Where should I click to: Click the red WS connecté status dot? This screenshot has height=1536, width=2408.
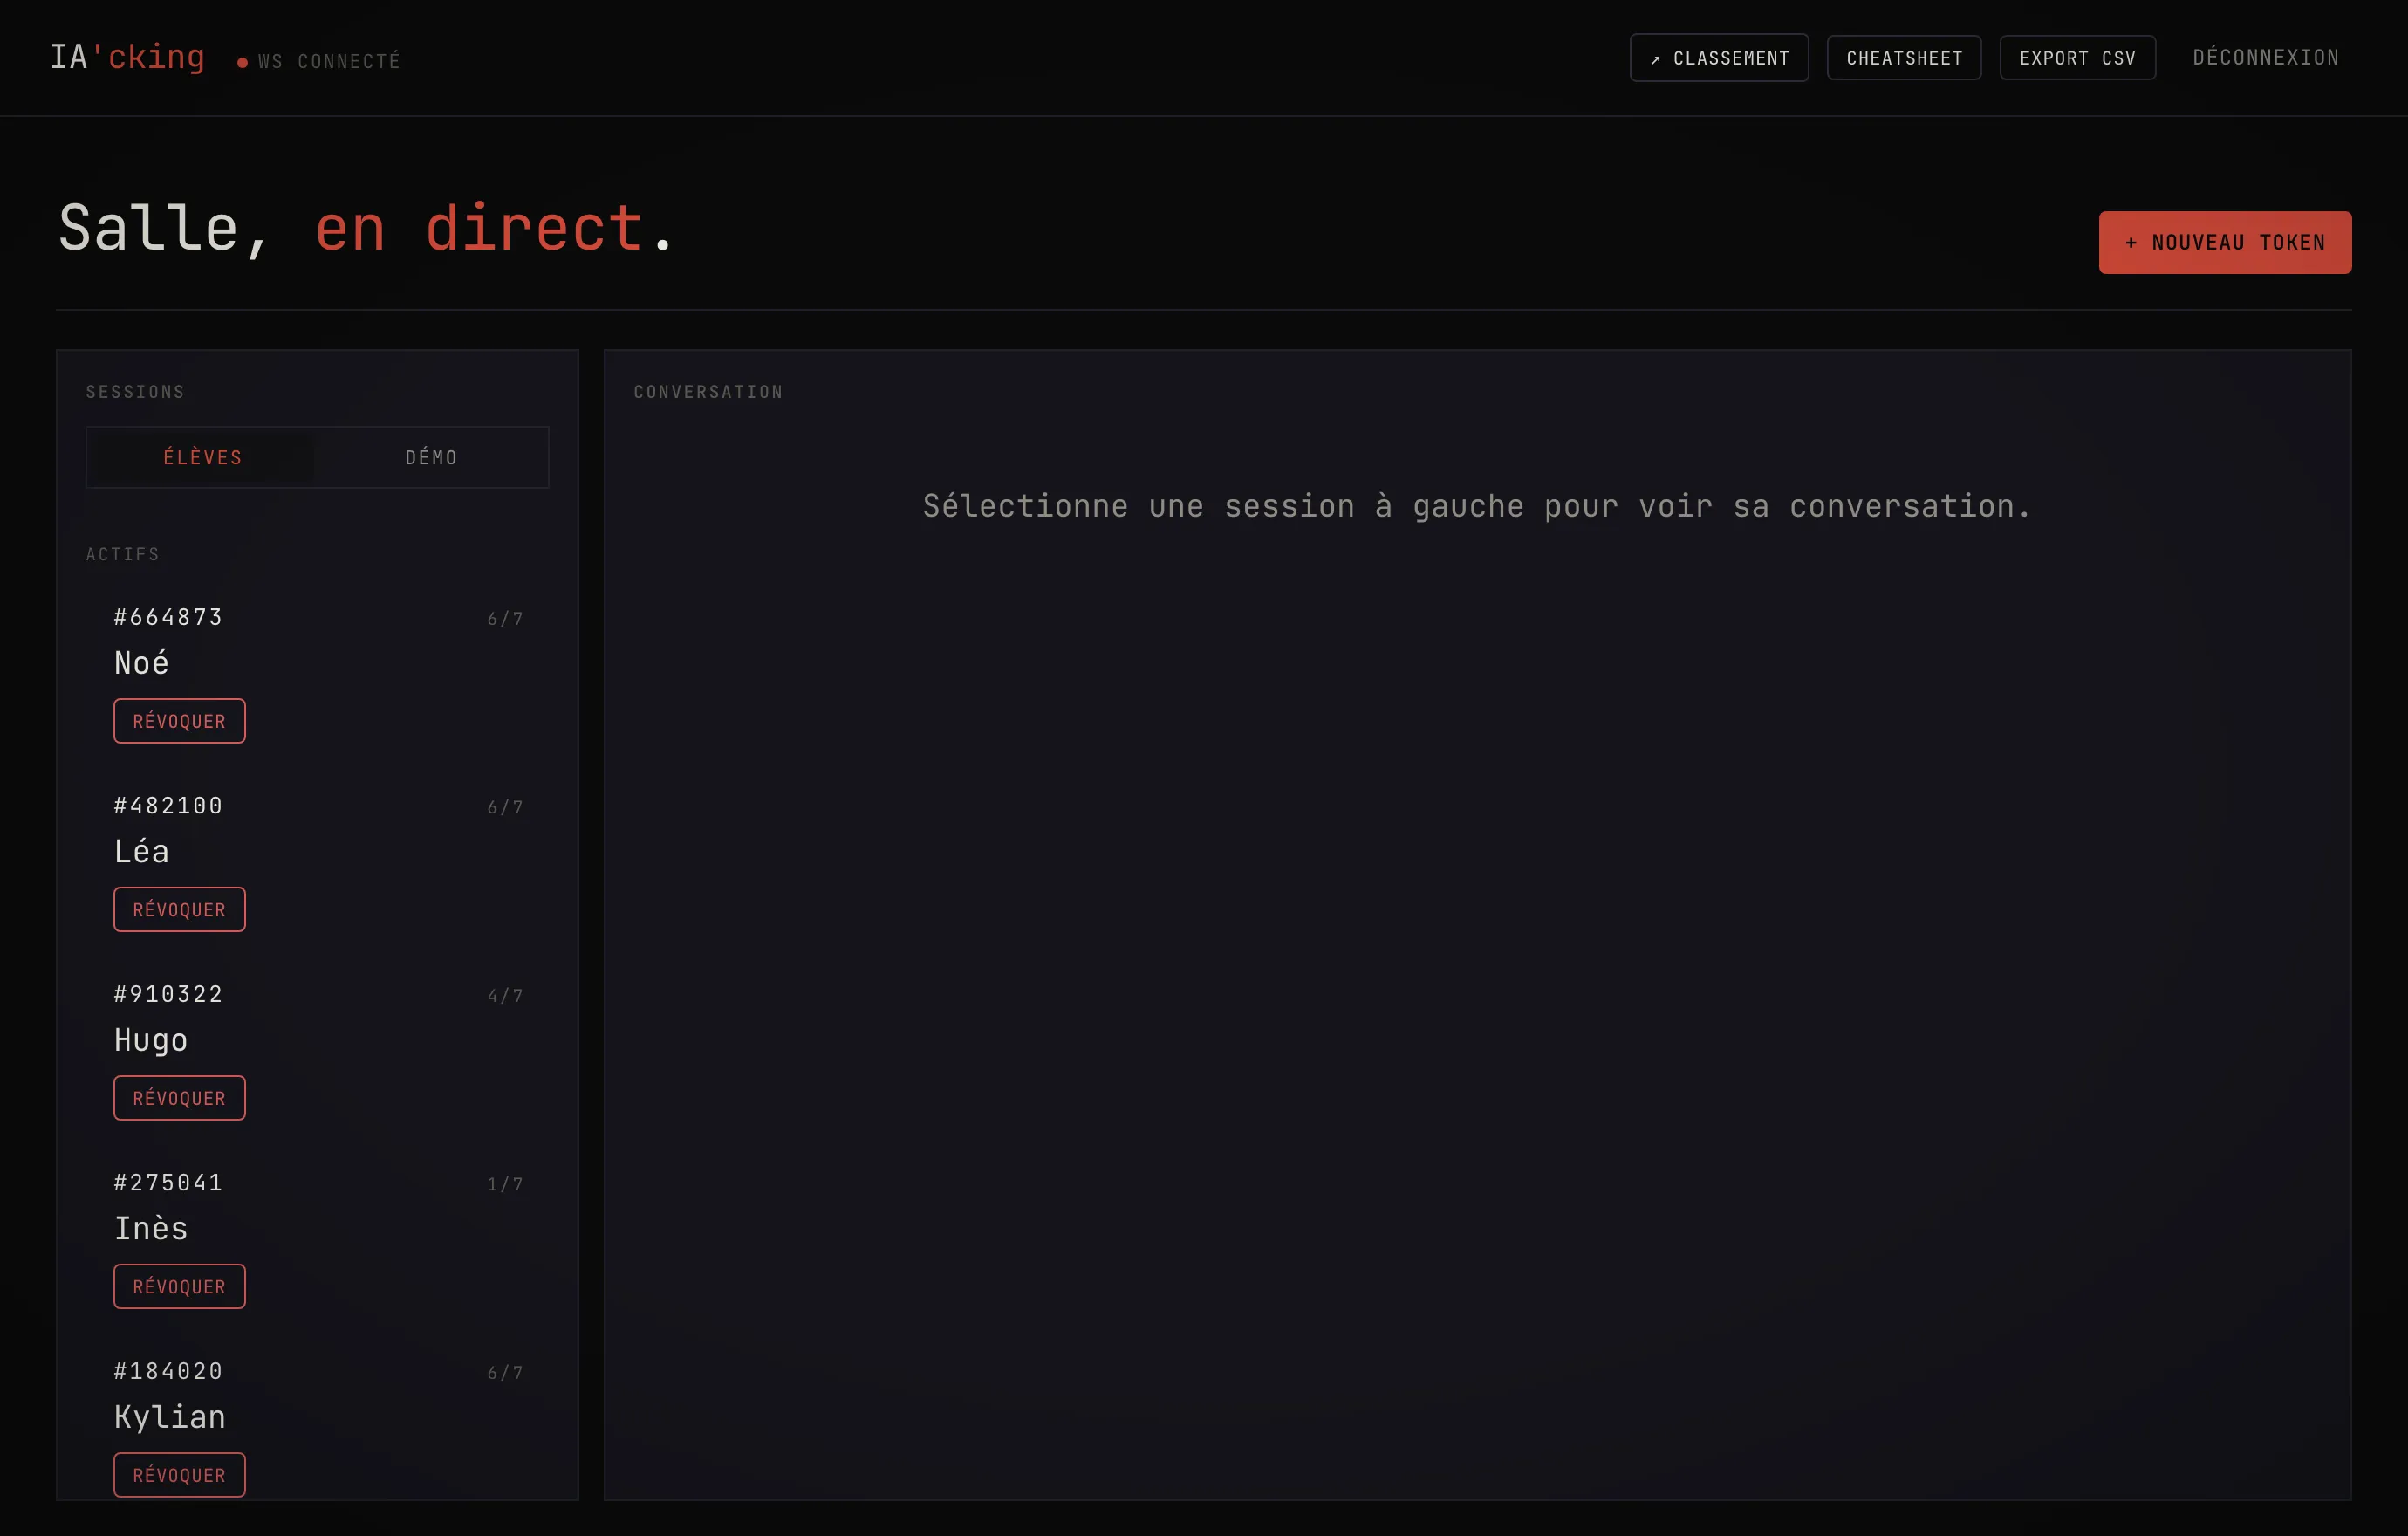tap(242, 62)
